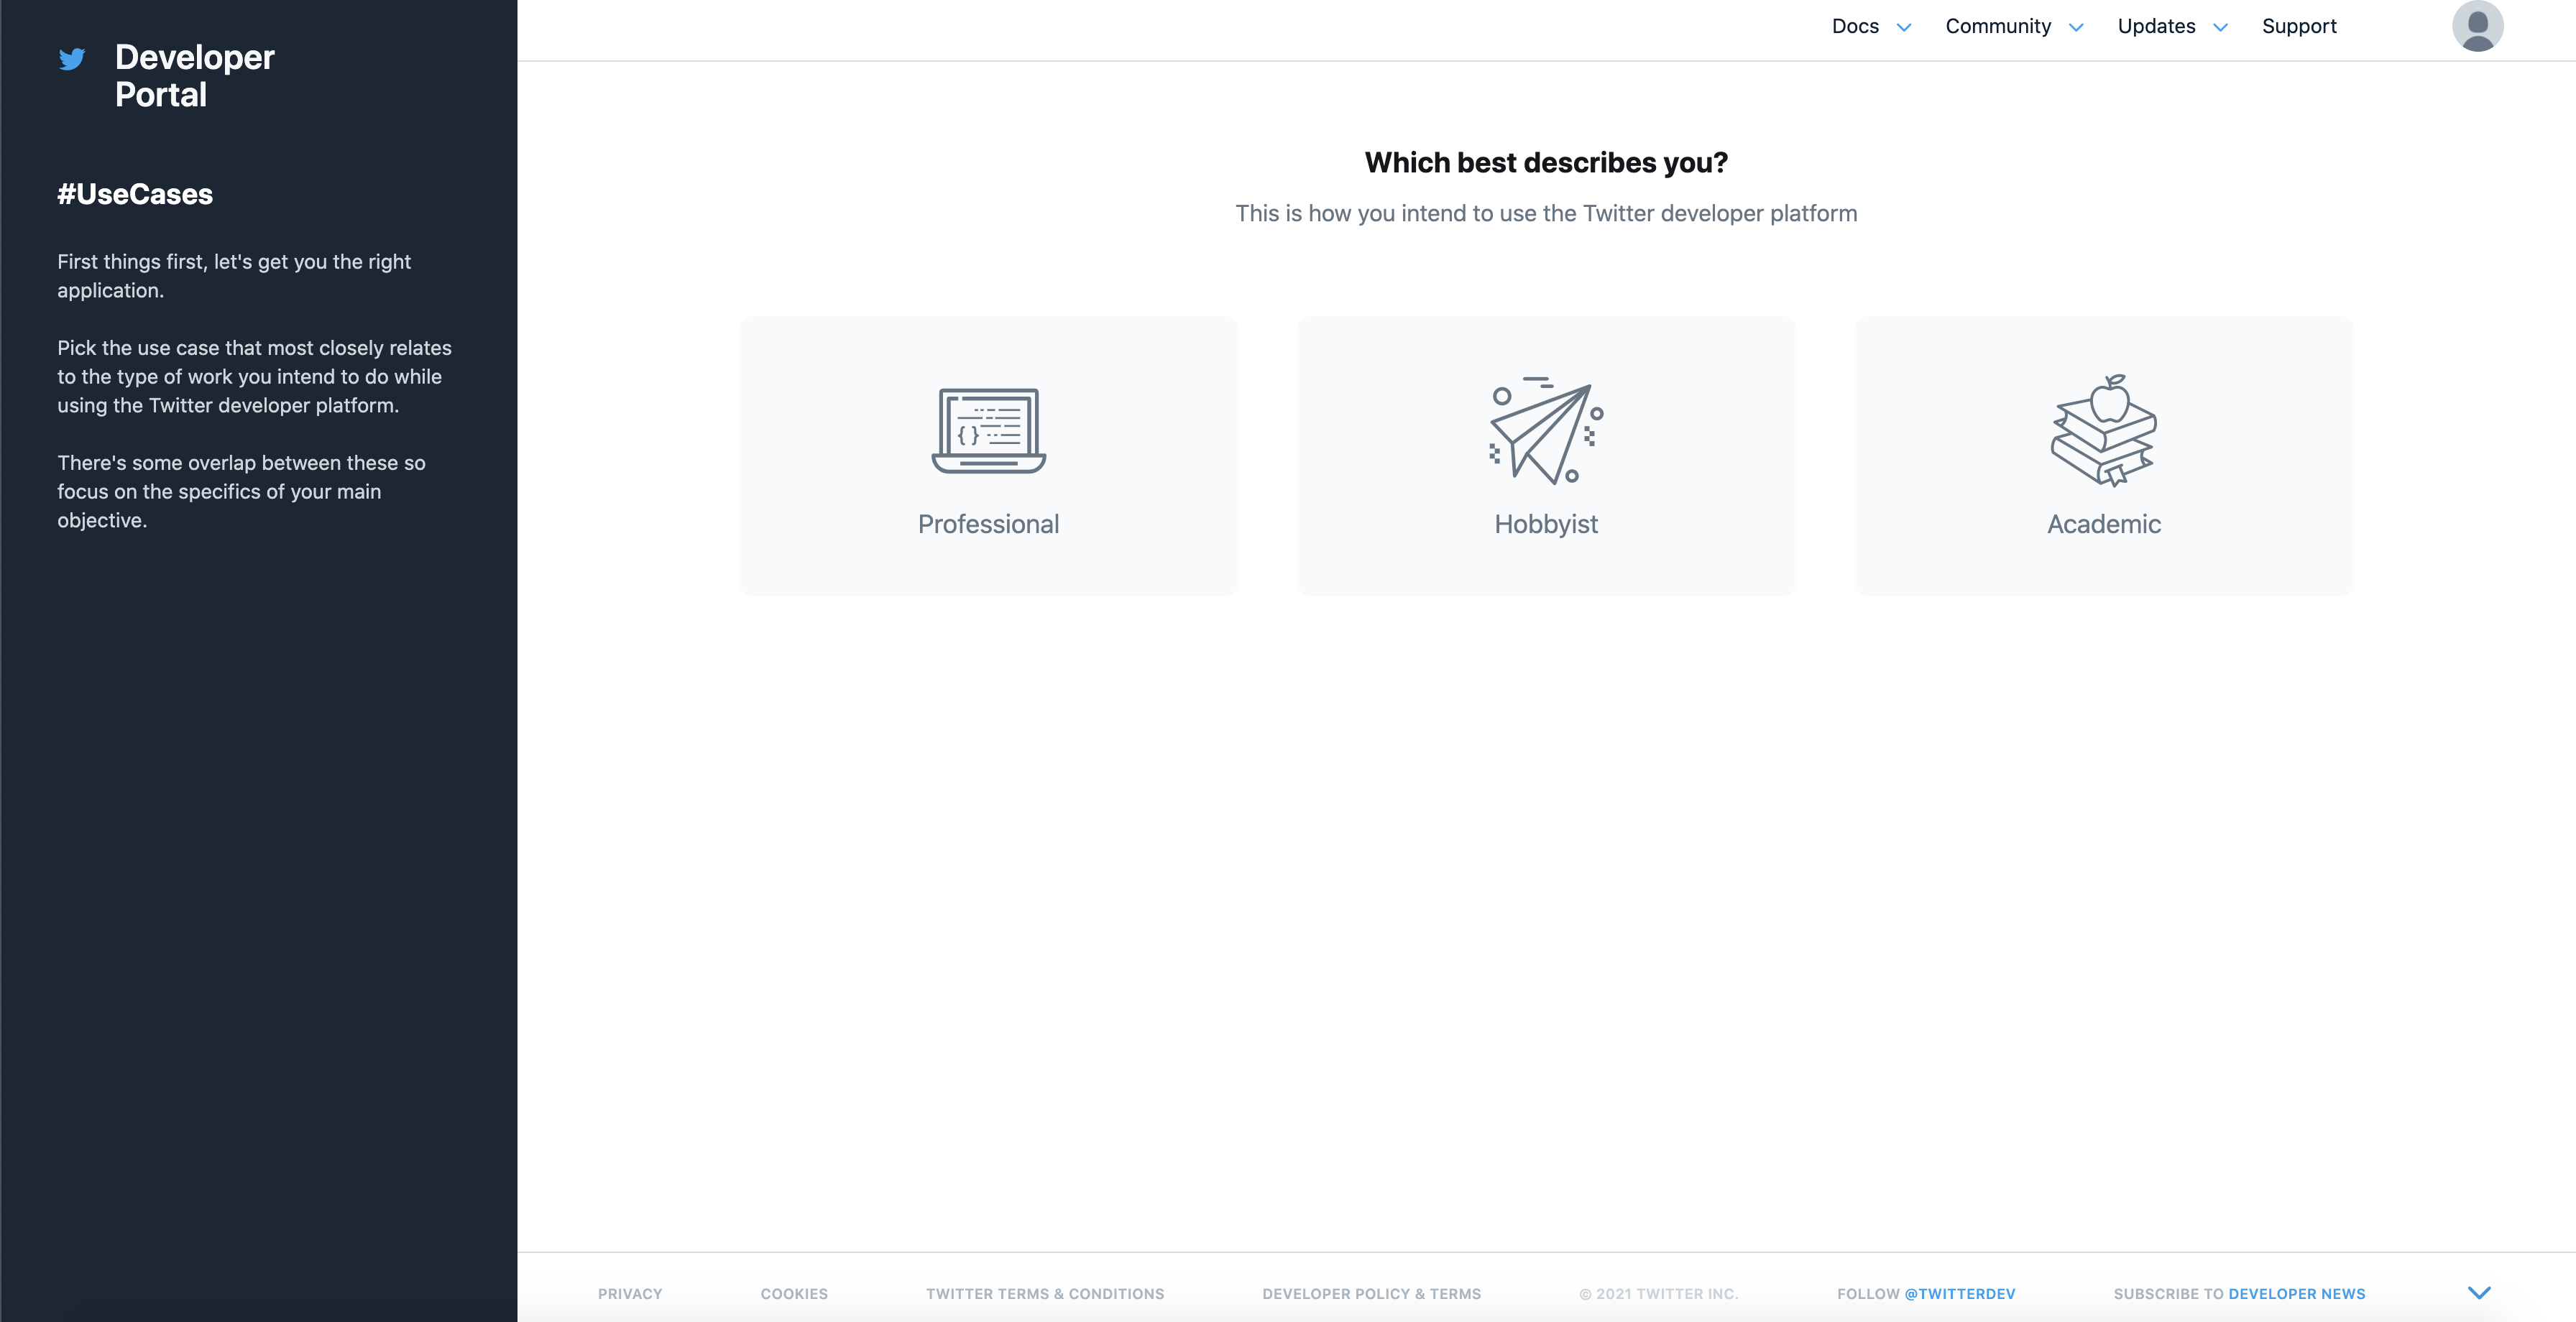Open Twitter Terms & Conditions link
Viewport: 2576px width, 1322px height.
[x=1044, y=1293]
